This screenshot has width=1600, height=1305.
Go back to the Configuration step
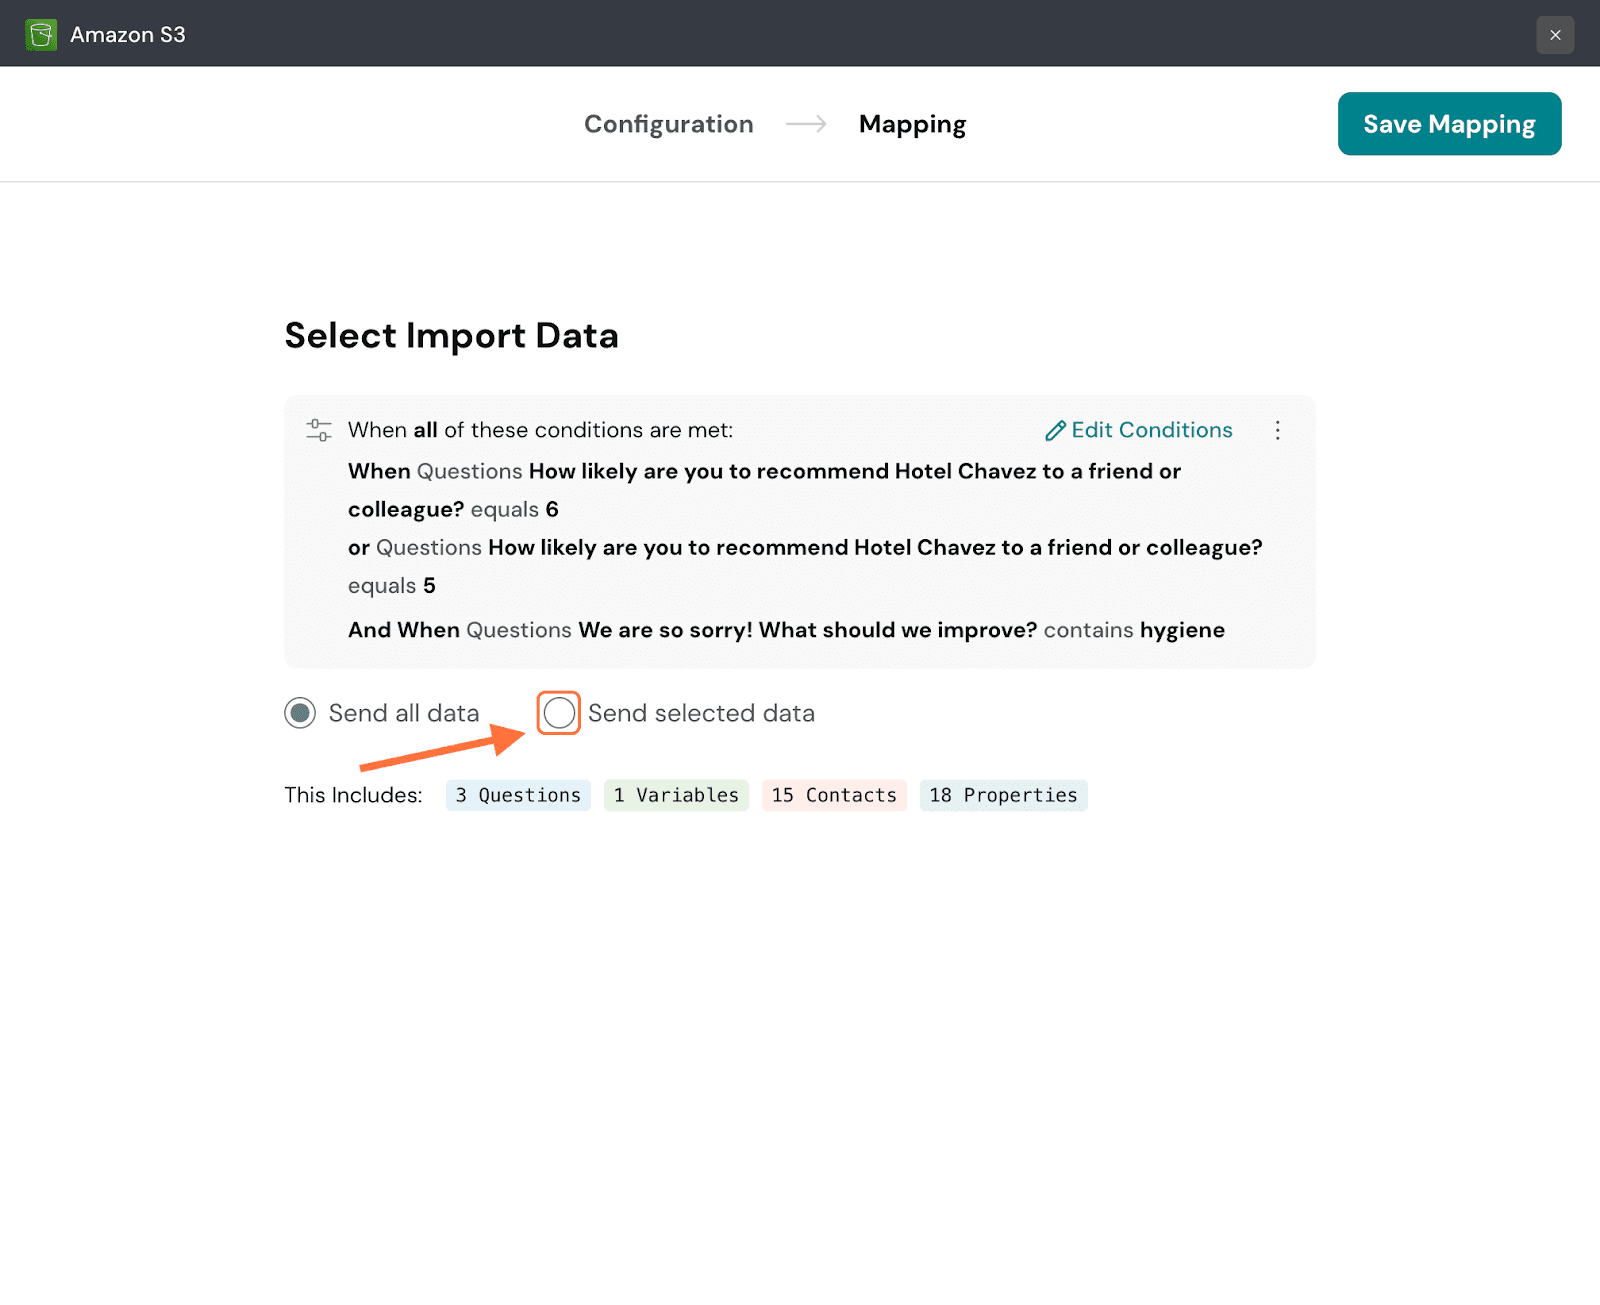668,124
